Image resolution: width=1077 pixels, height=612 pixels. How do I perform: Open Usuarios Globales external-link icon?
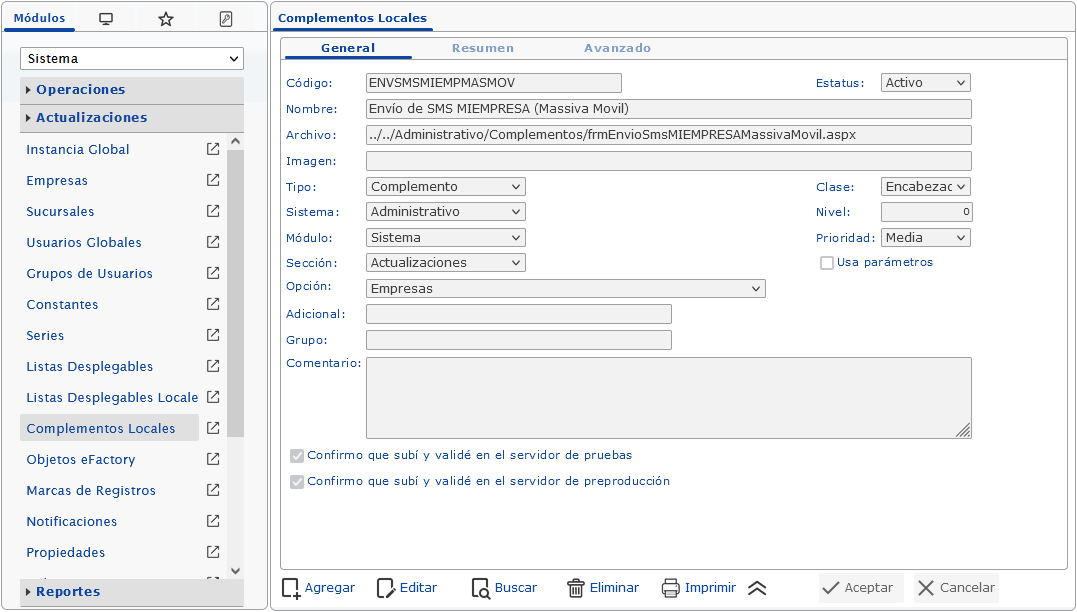(x=213, y=242)
